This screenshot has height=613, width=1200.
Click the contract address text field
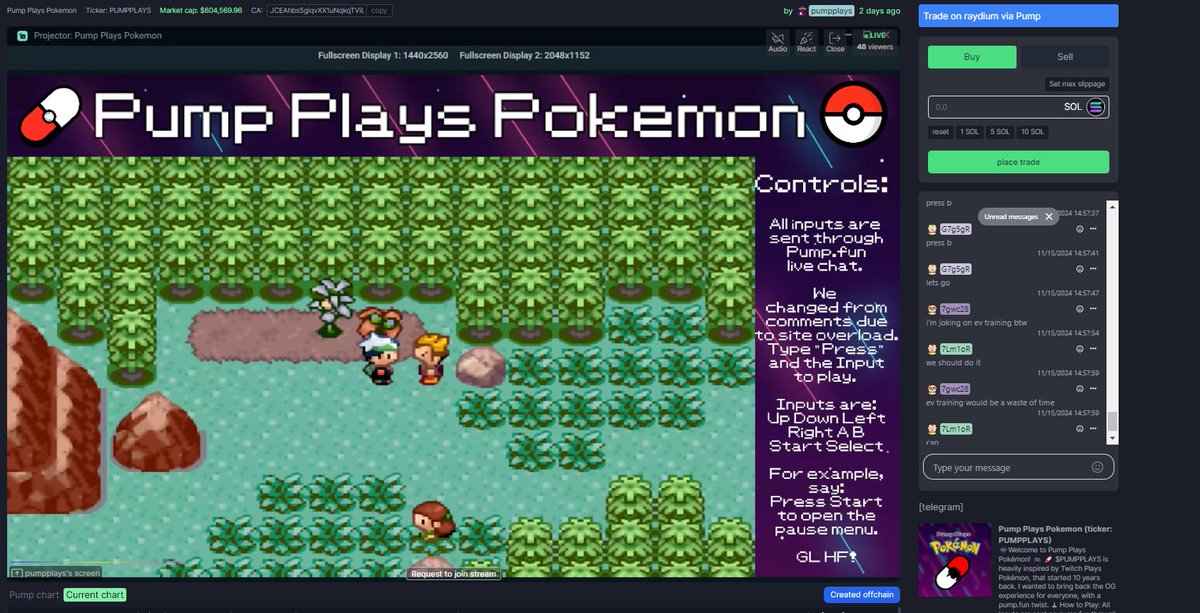[x=317, y=10]
